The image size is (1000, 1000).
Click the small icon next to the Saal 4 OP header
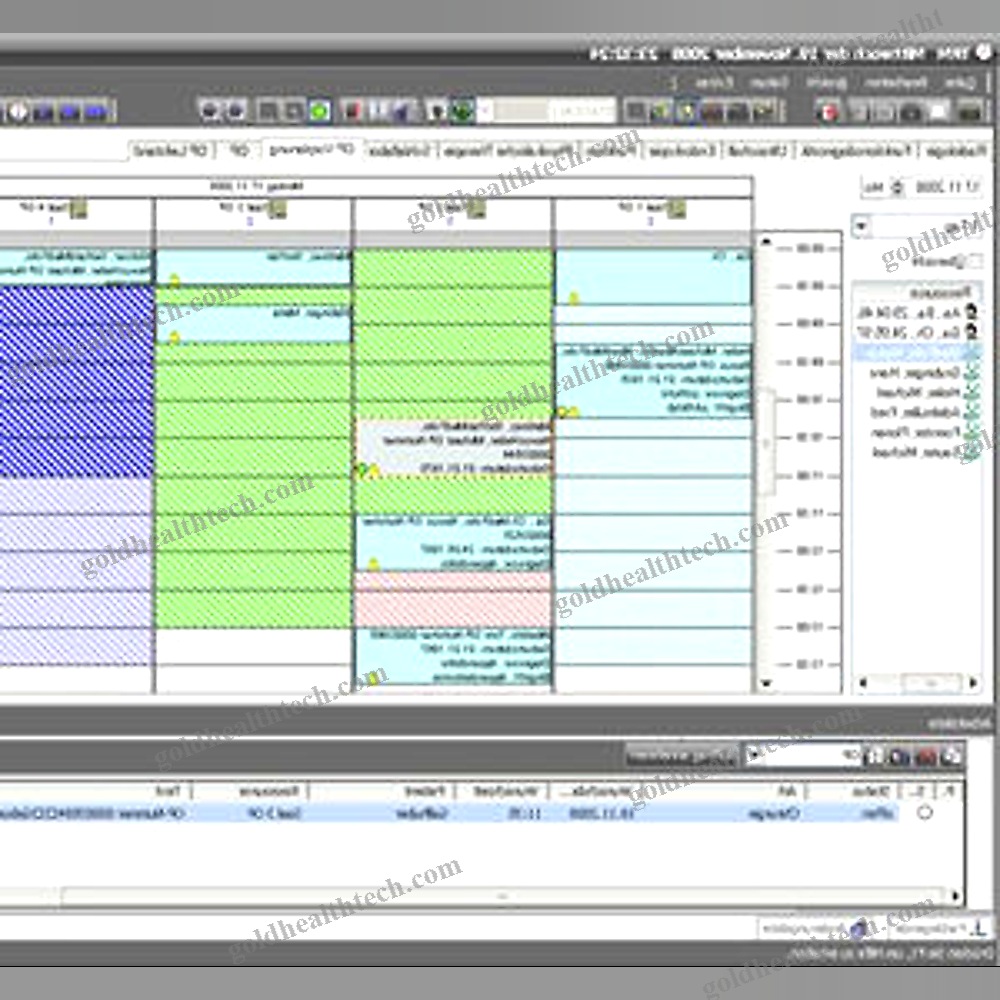[x=78, y=209]
